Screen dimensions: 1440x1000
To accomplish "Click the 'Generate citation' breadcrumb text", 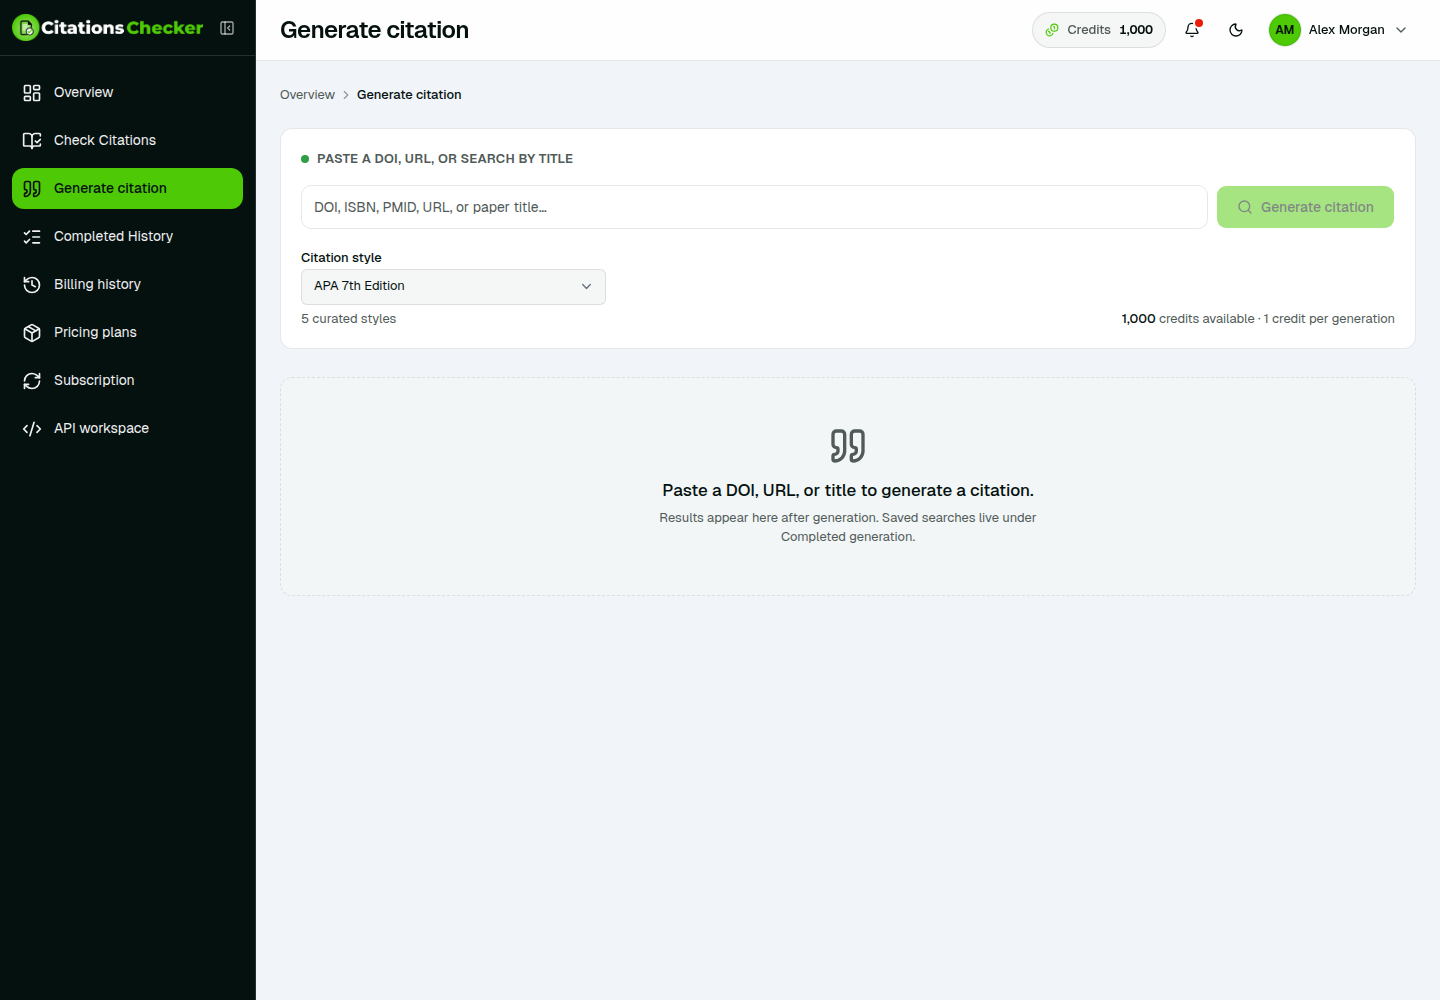I will [409, 95].
